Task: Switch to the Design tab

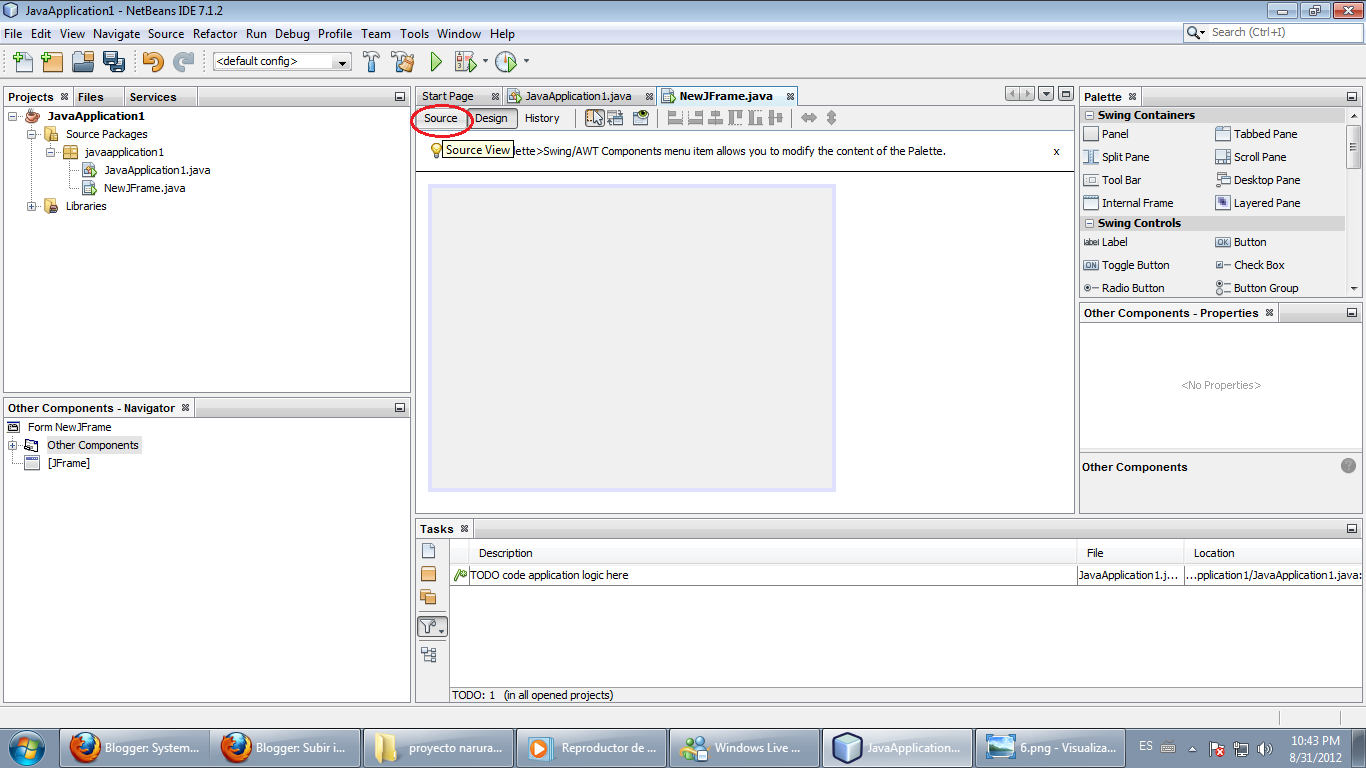Action: click(491, 118)
